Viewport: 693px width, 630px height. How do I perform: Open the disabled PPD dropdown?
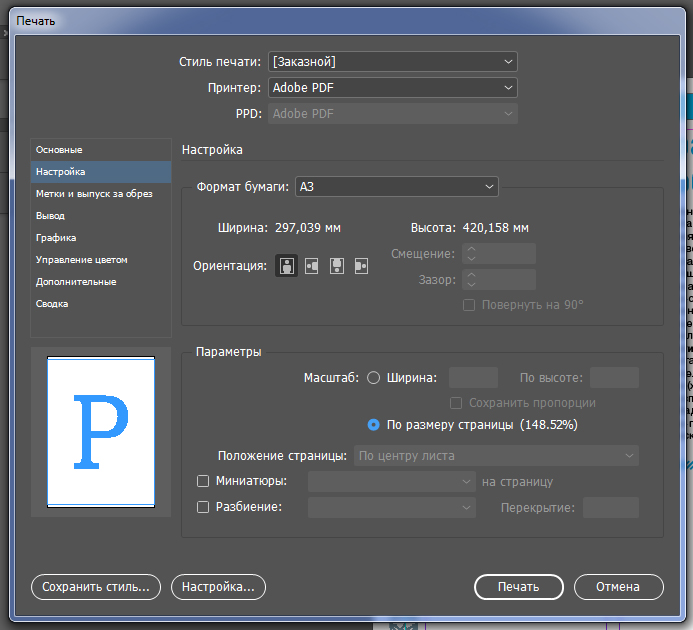(392, 114)
